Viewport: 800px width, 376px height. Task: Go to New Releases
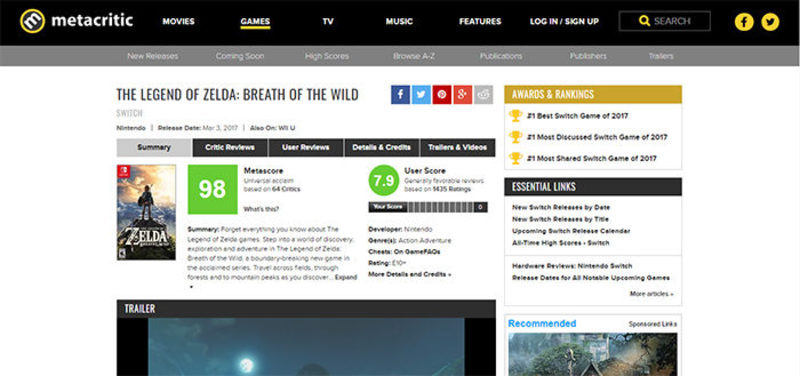coord(153,56)
